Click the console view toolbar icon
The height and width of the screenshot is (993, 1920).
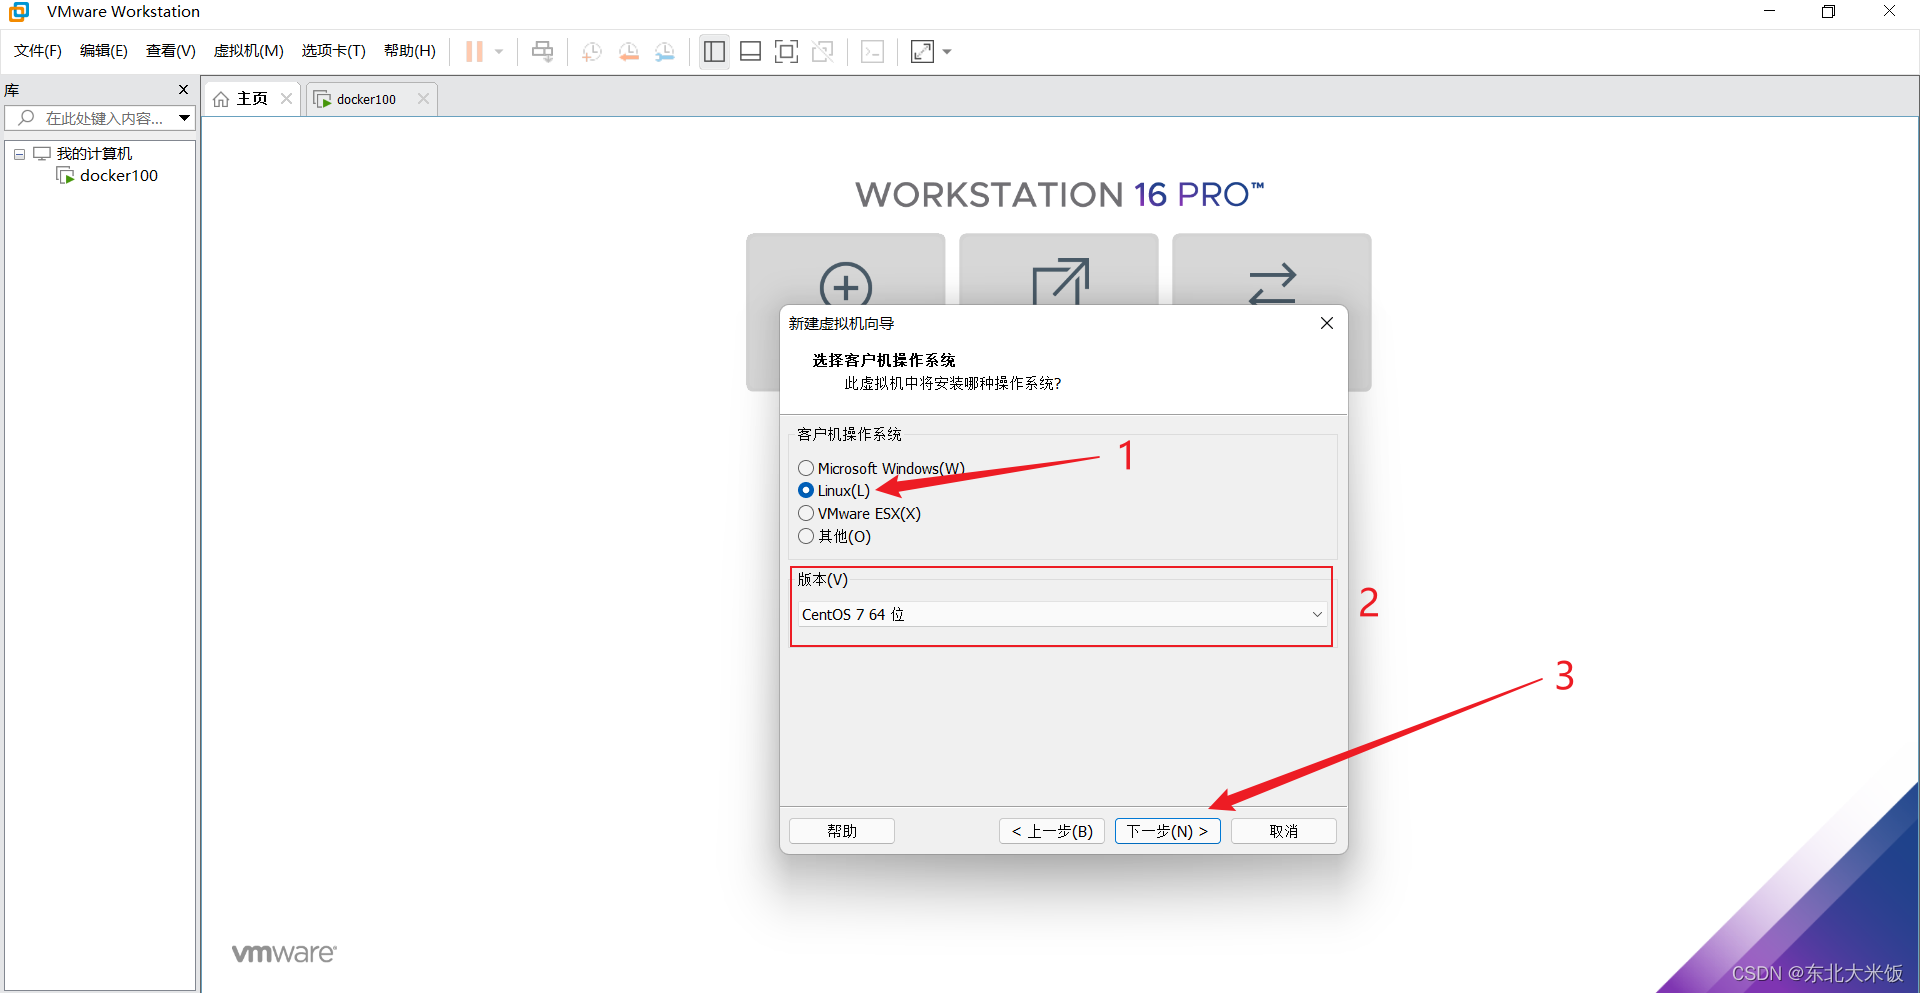pyautogui.click(x=872, y=52)
